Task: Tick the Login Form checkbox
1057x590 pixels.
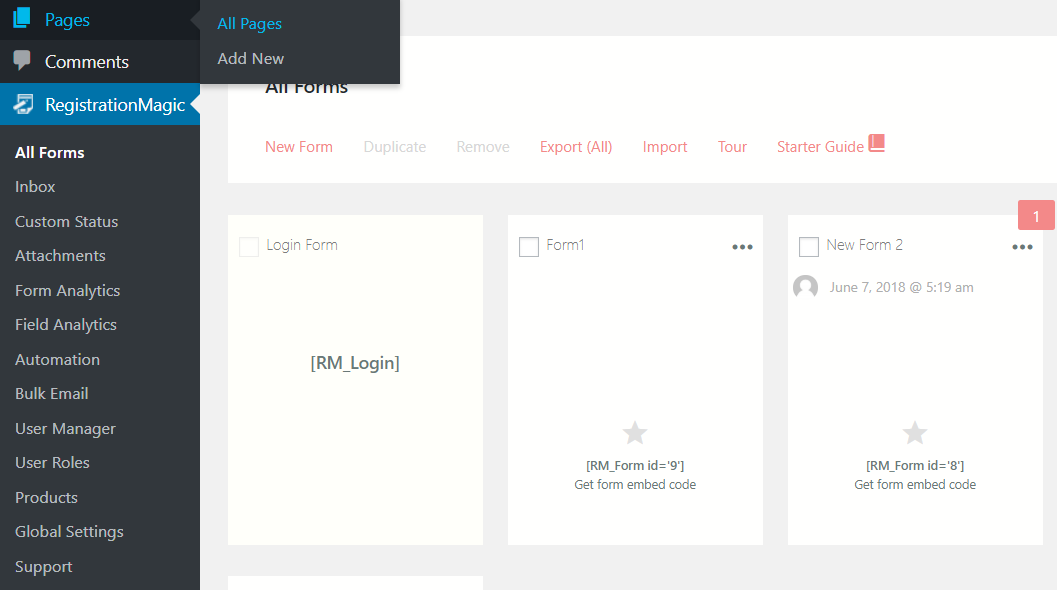Action: point(249,246)
